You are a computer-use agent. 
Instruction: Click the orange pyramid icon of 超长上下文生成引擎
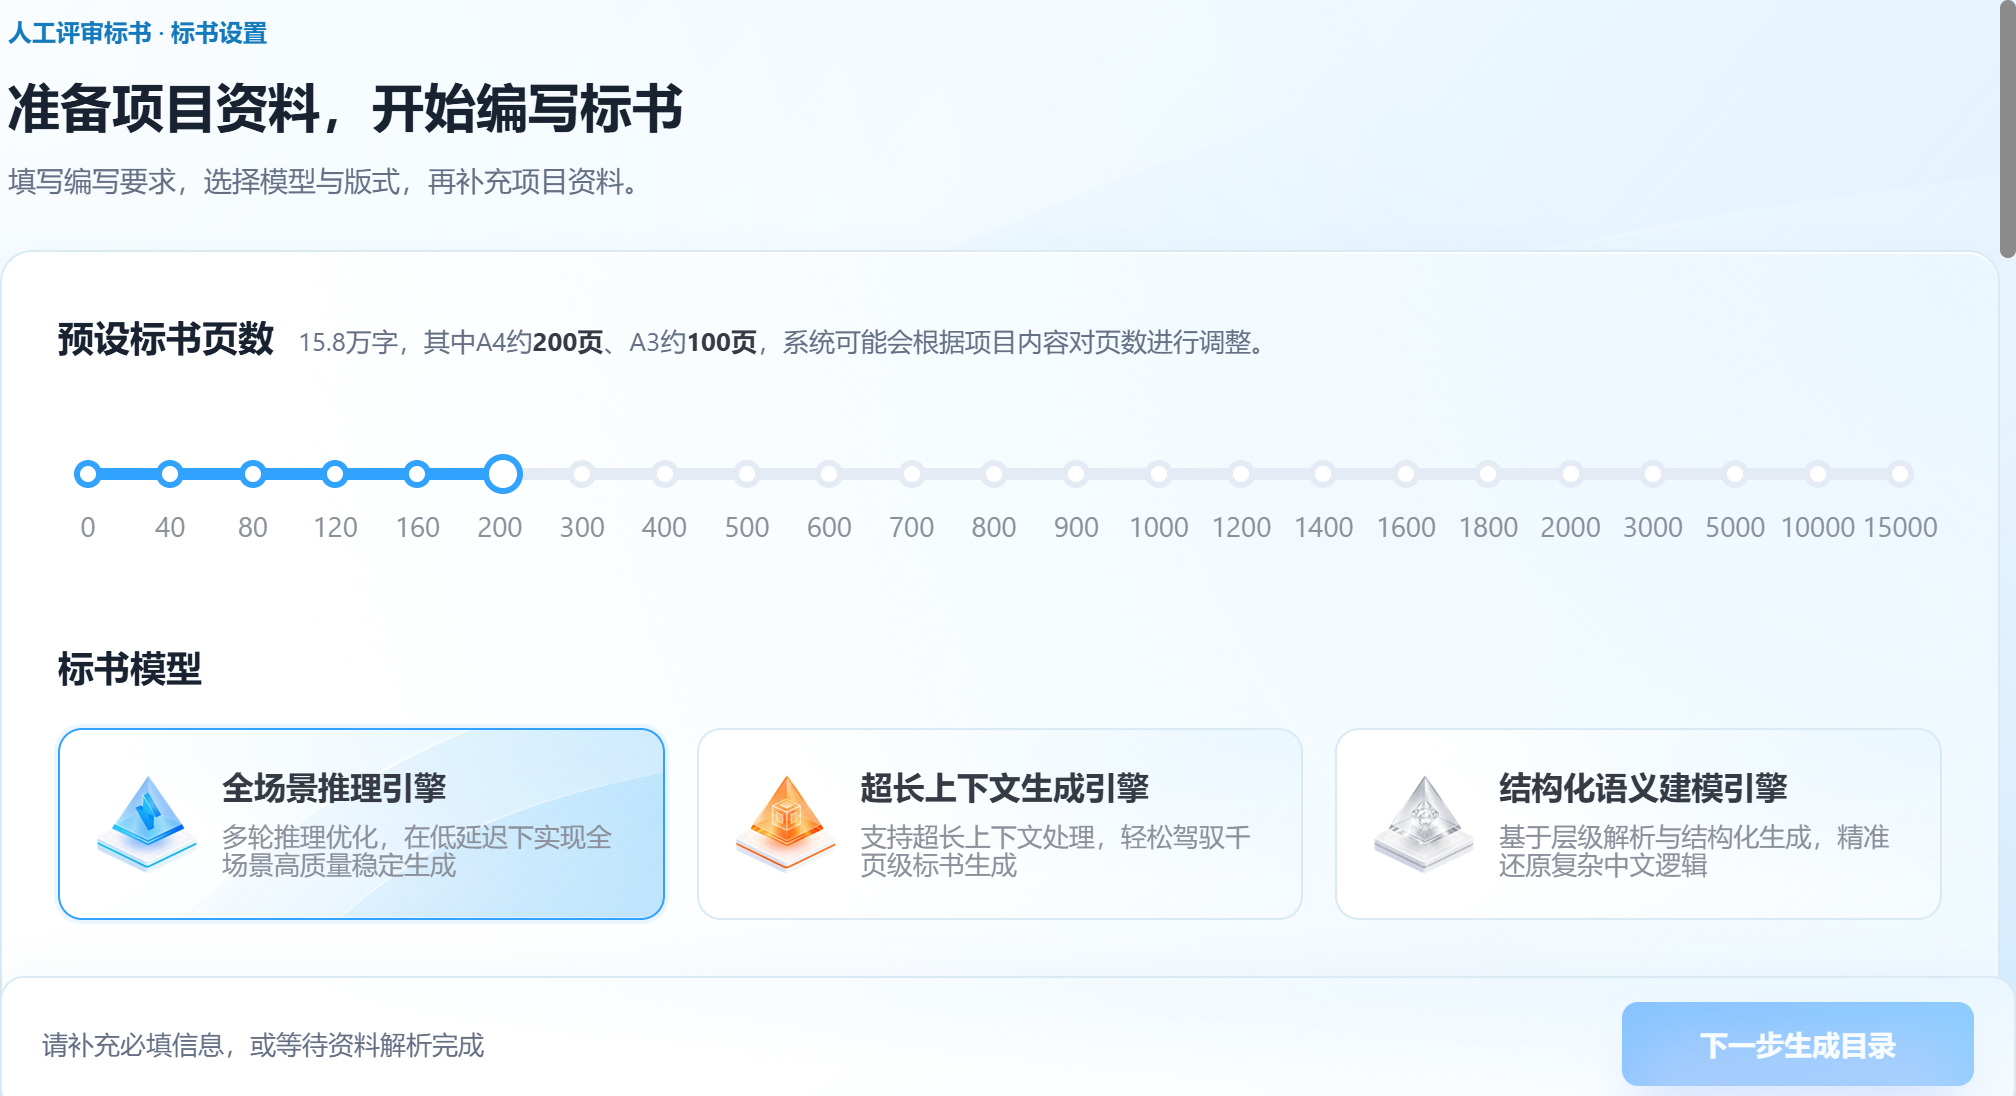point(786,823)
